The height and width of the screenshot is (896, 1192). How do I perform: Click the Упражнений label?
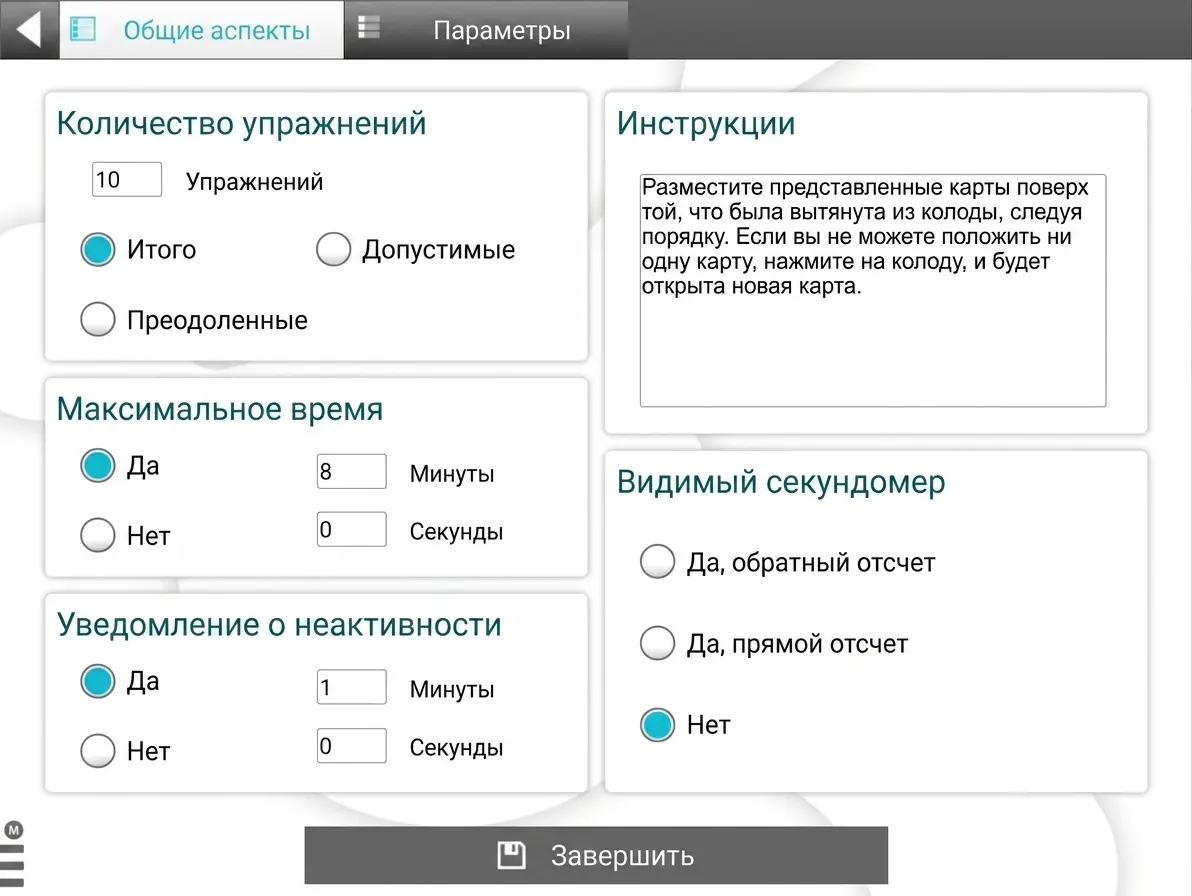point(255,182)
